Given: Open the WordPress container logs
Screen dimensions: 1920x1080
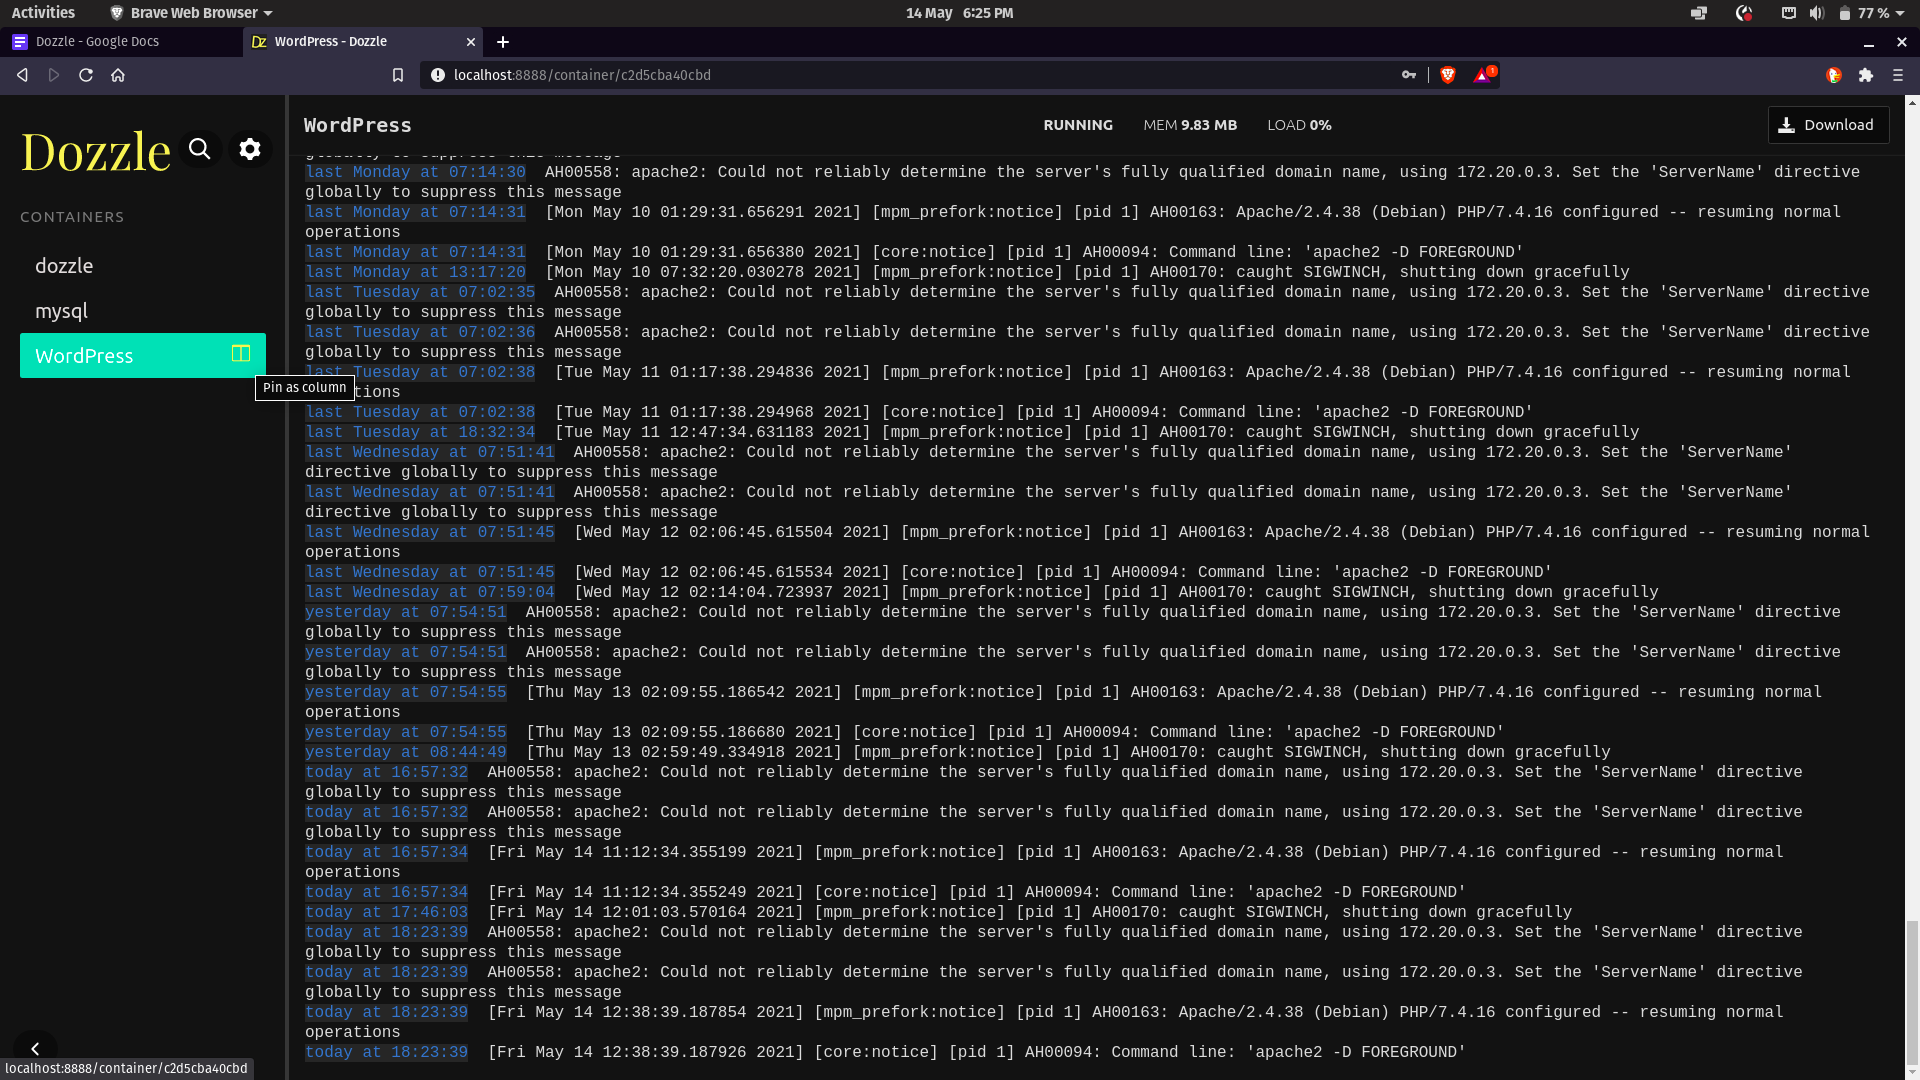Looking at the screenshot, I should (85, 356).
